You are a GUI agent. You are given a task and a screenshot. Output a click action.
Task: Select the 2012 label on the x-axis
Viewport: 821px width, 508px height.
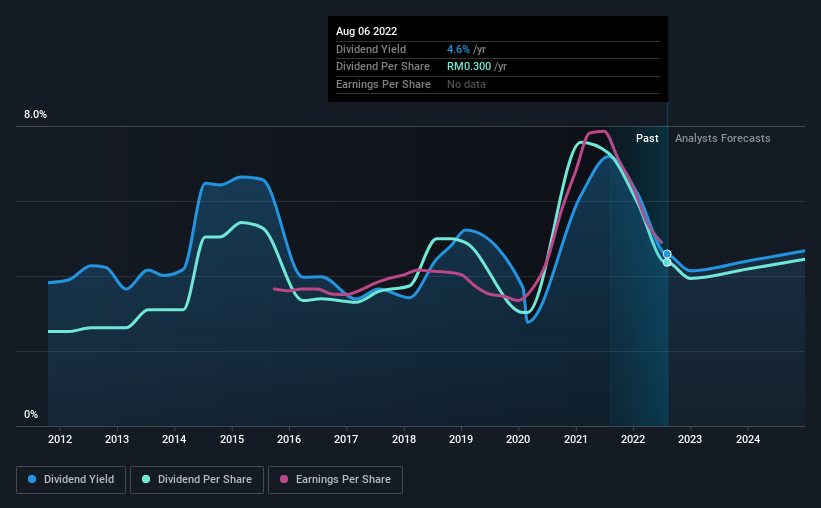tap(60, 439)
